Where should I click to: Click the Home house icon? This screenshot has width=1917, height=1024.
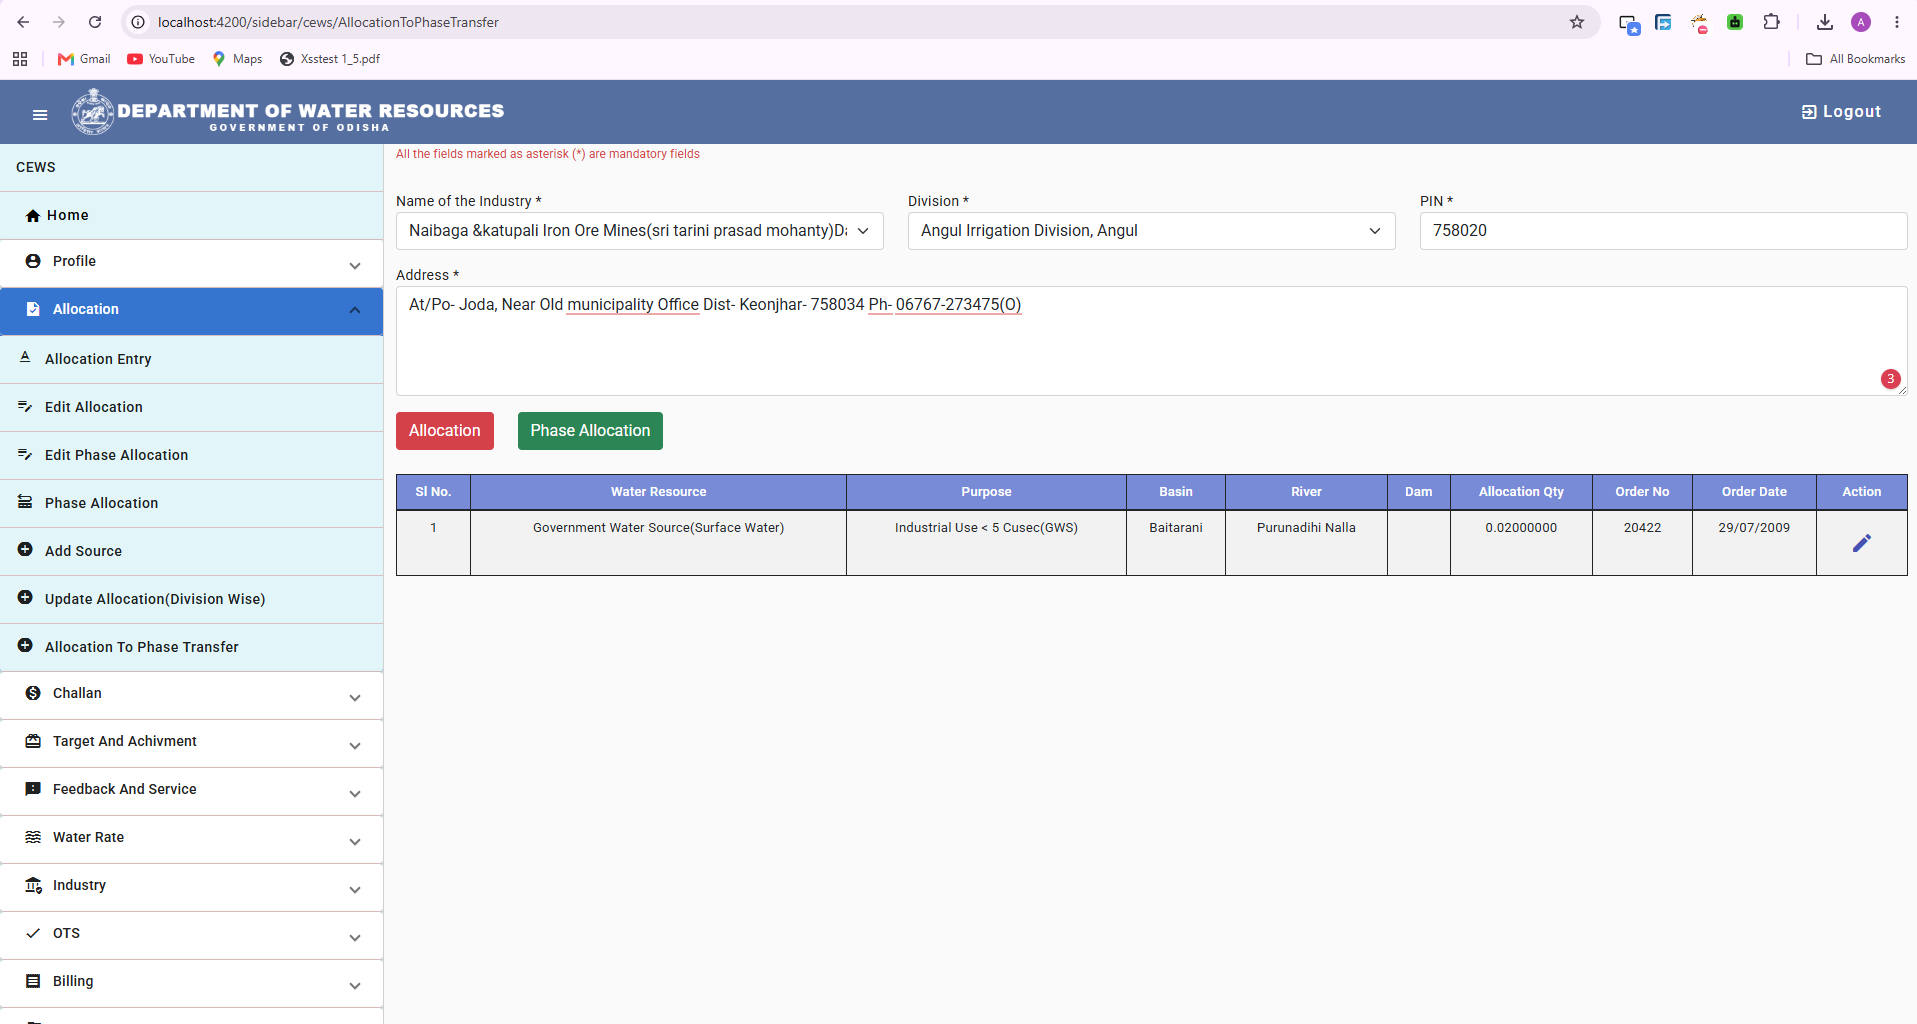point(33,216)
